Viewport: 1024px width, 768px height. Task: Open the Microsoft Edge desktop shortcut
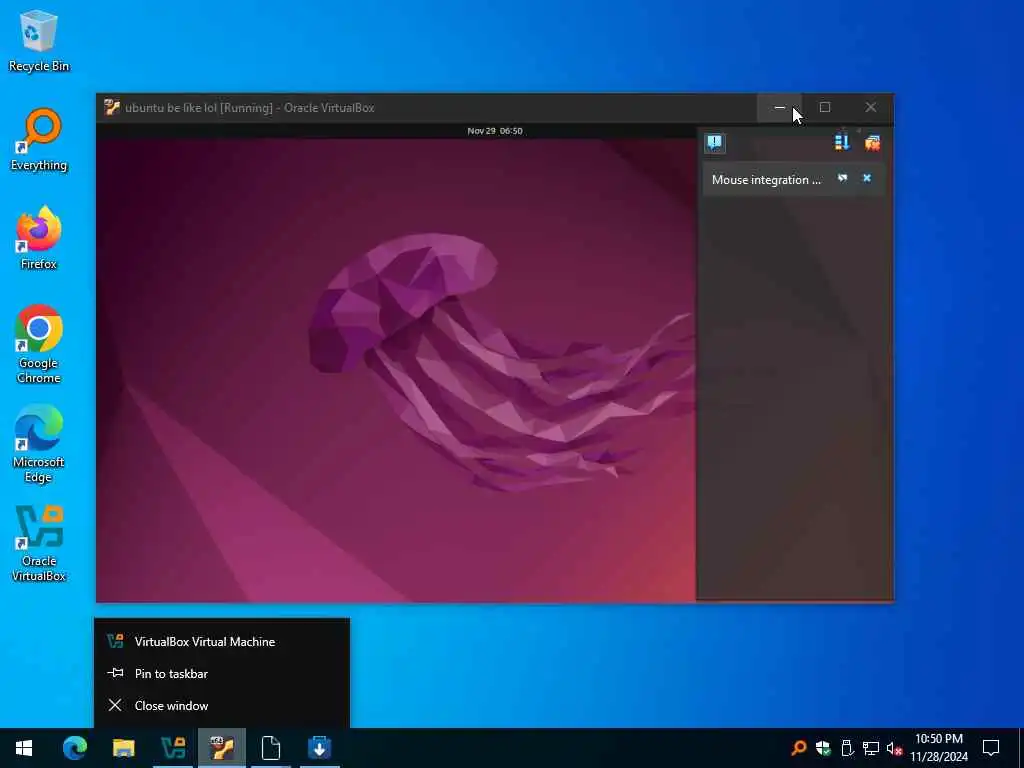click(39, 444)
